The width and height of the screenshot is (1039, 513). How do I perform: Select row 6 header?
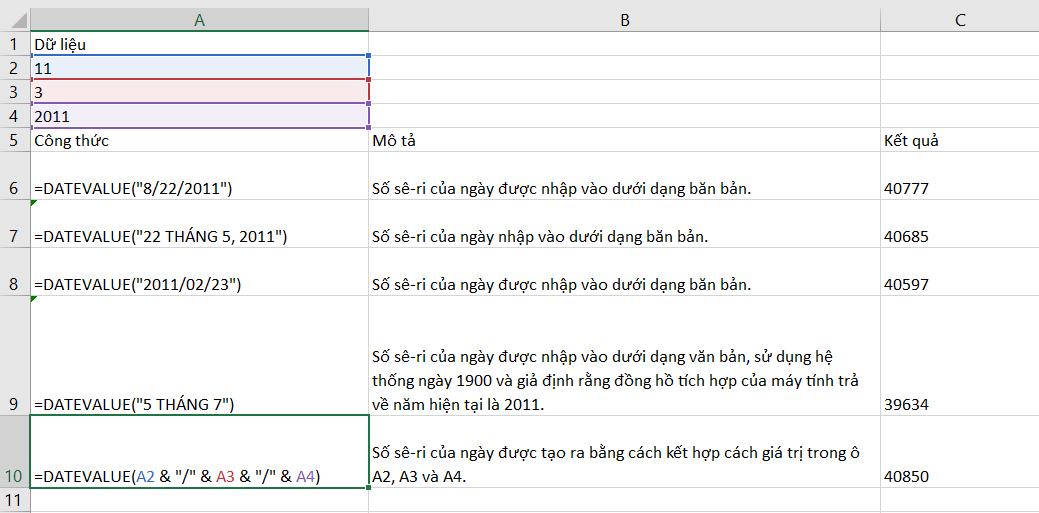pos(15,176)
